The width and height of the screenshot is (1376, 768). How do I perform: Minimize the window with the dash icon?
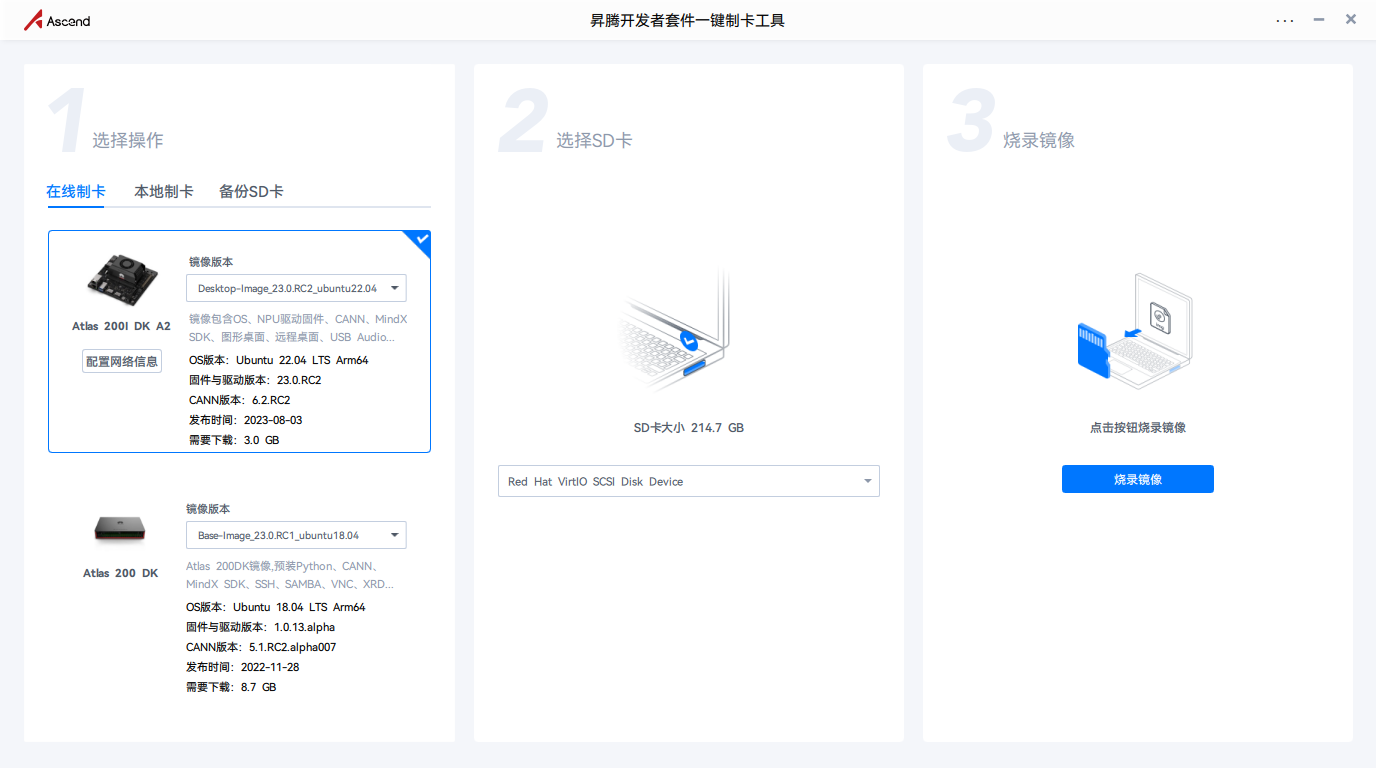click(1319, 19)
